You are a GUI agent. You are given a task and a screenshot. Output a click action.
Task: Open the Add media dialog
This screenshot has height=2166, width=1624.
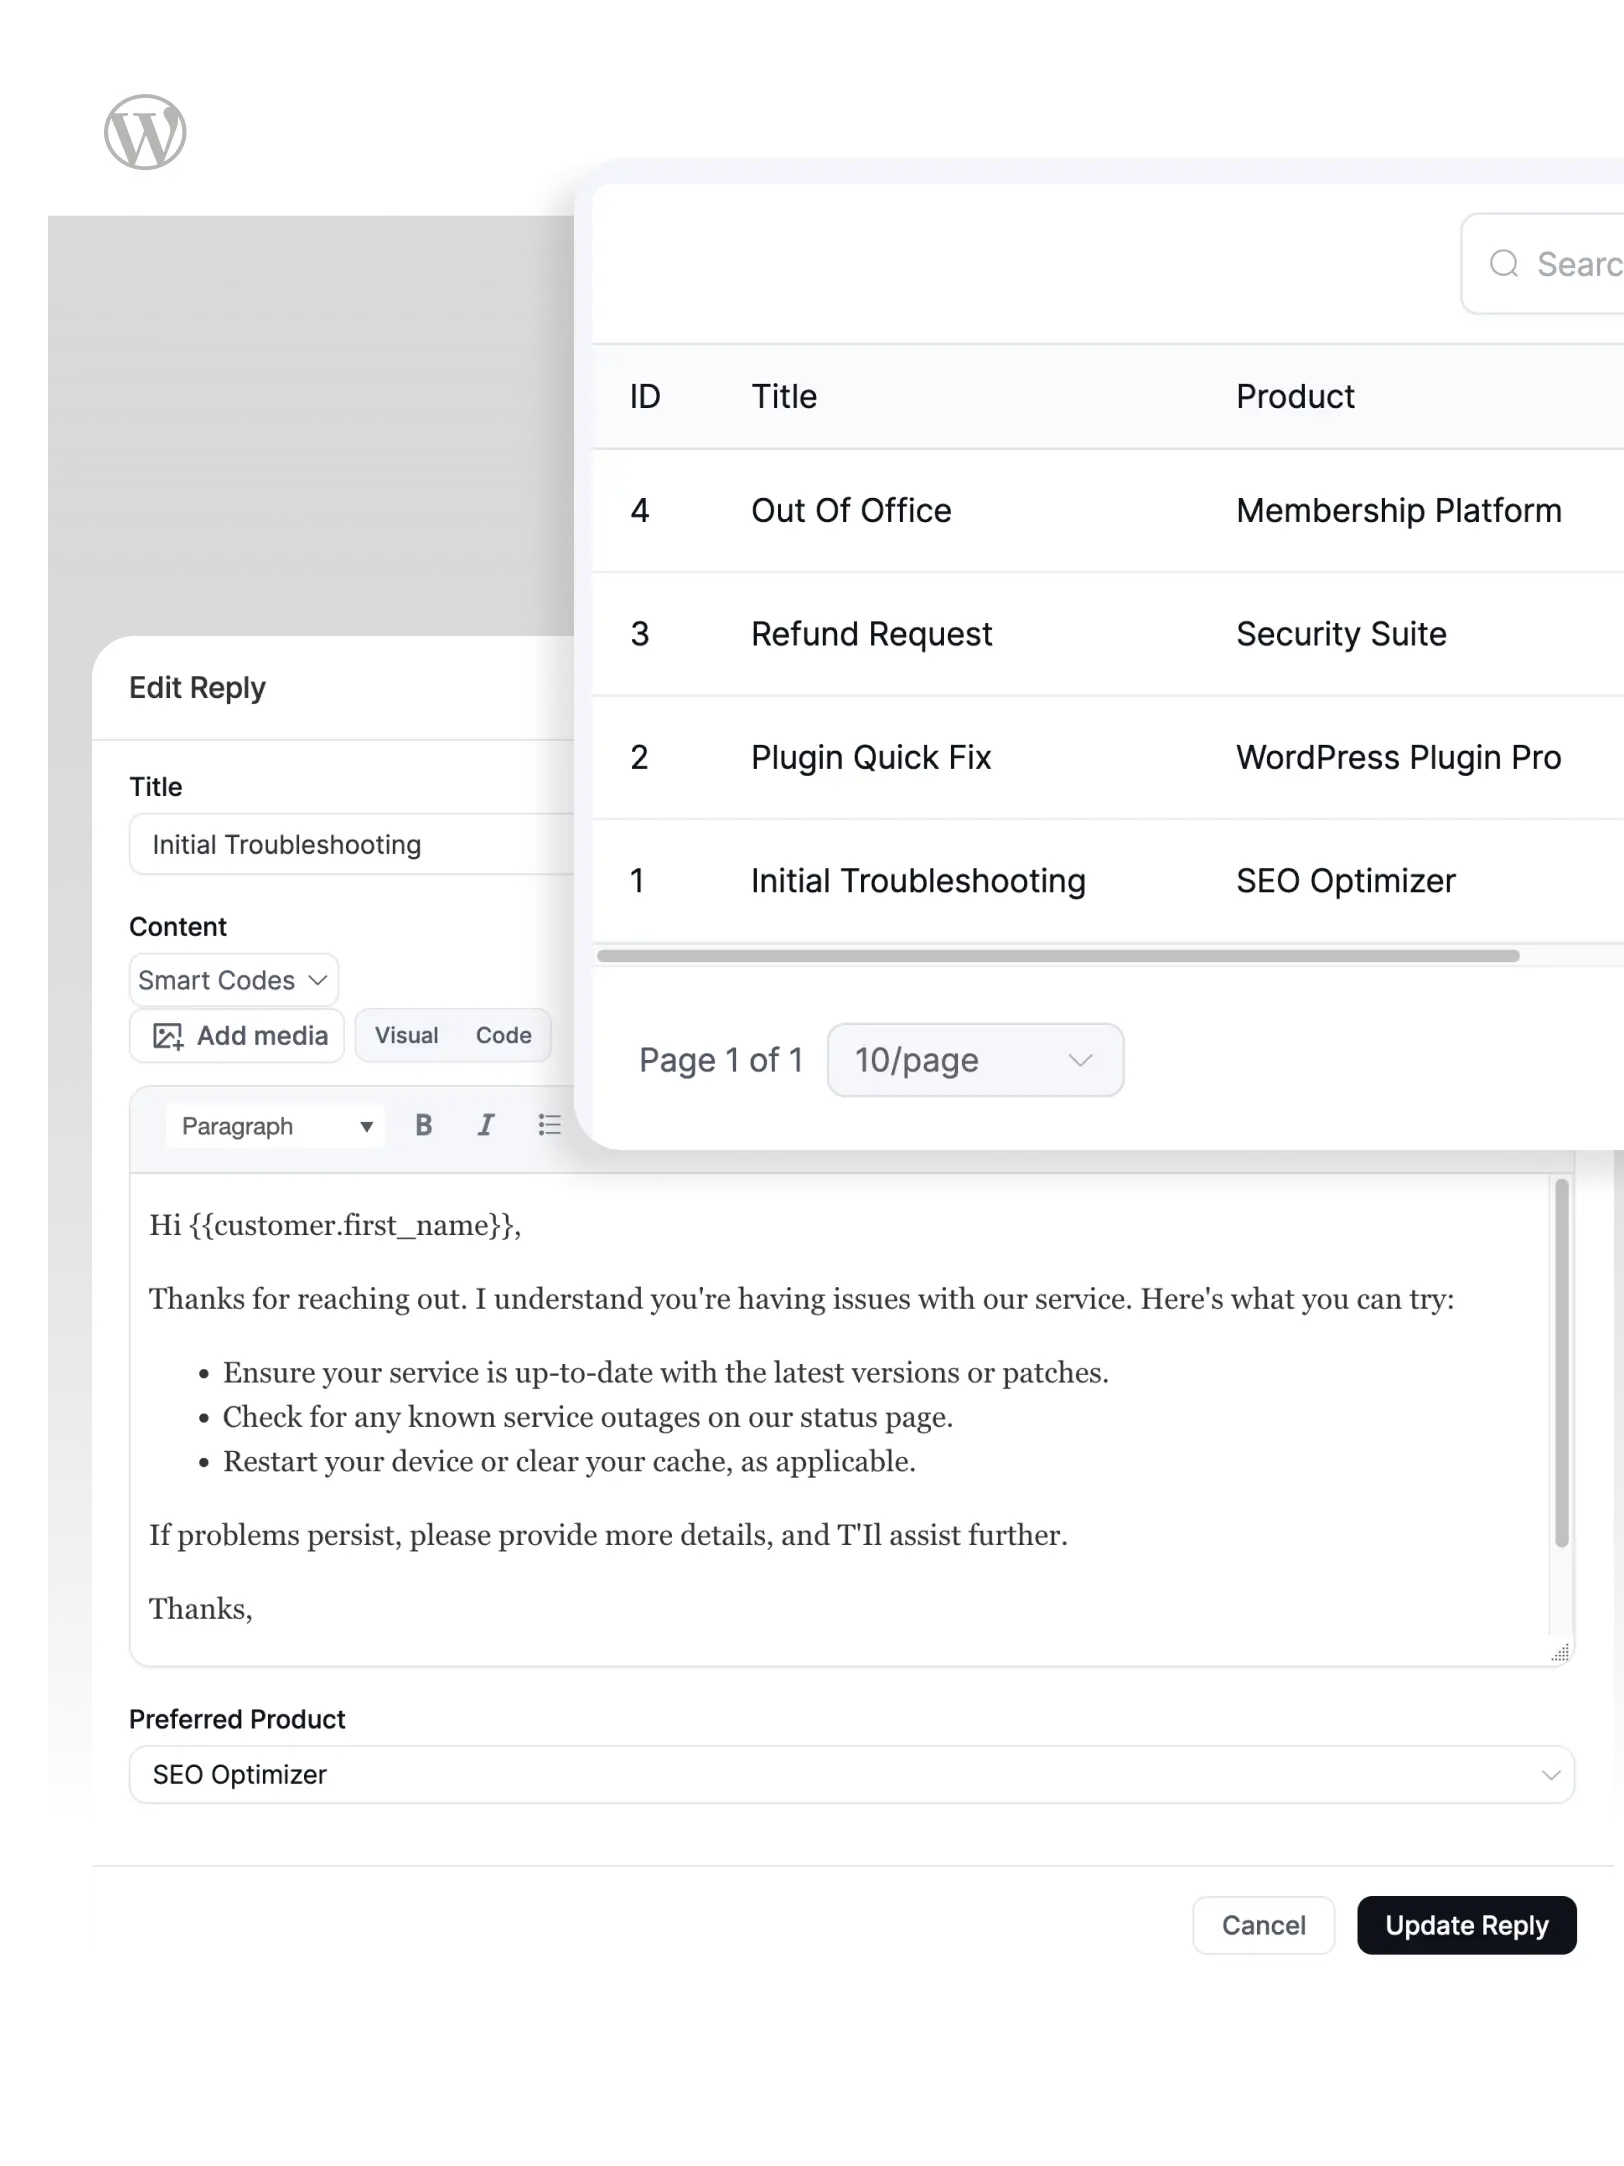(x=236, y=1035)
